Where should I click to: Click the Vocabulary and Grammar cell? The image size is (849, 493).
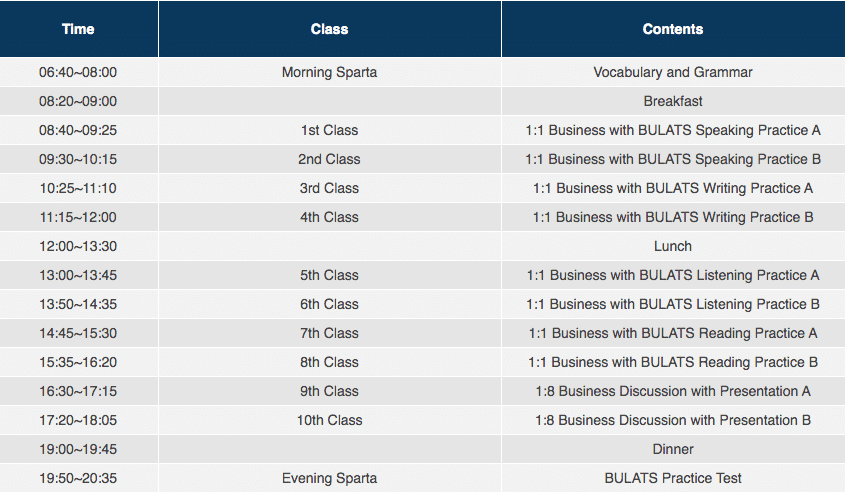[x=672, y=72]
